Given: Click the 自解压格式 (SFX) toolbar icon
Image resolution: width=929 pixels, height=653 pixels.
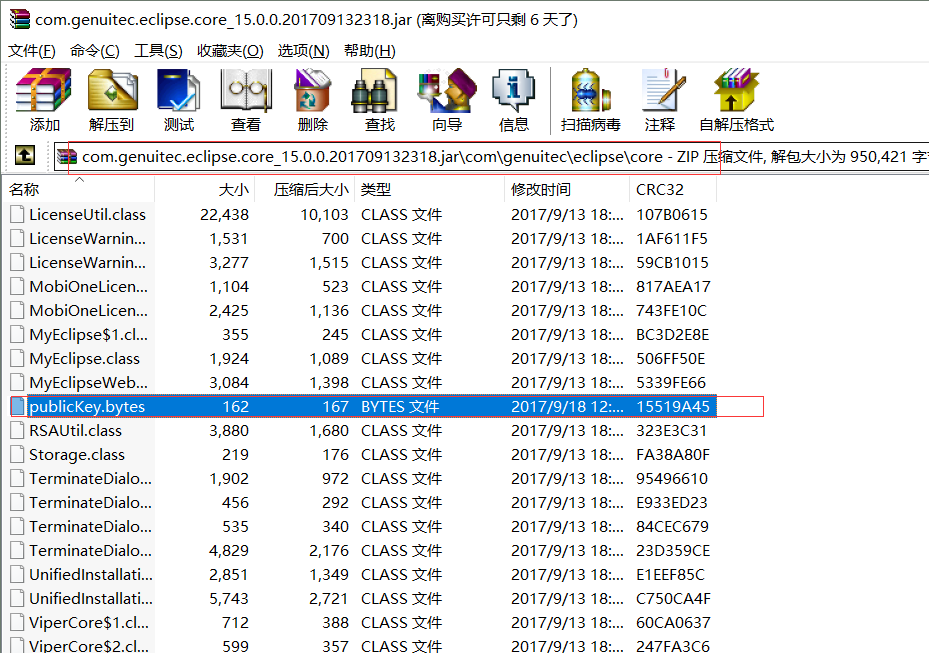Looking at the screenshot, I should [736, 90].
